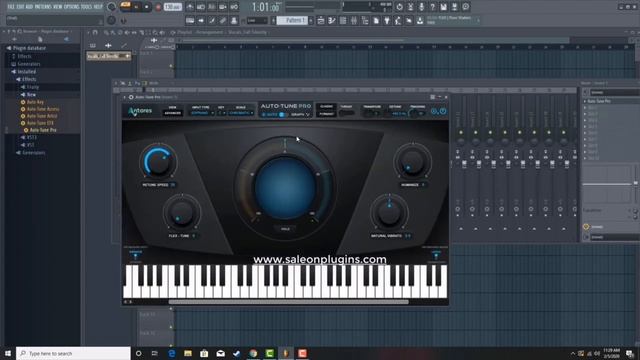
Task: Open the FILE menu
Action: click(x=11, y=7)
